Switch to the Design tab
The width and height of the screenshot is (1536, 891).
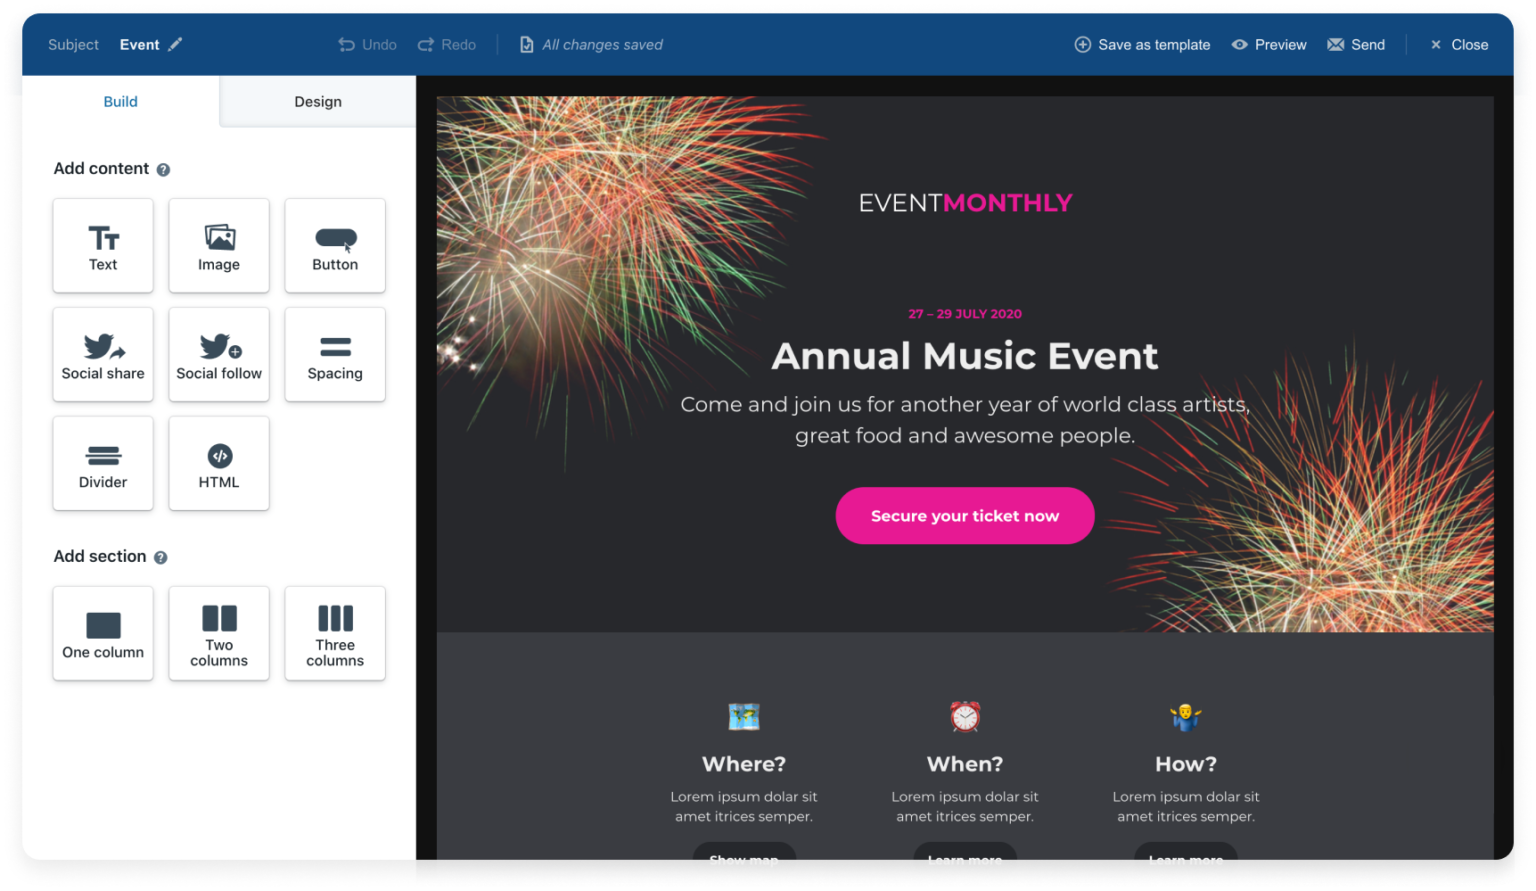click(x=317, y=101)
